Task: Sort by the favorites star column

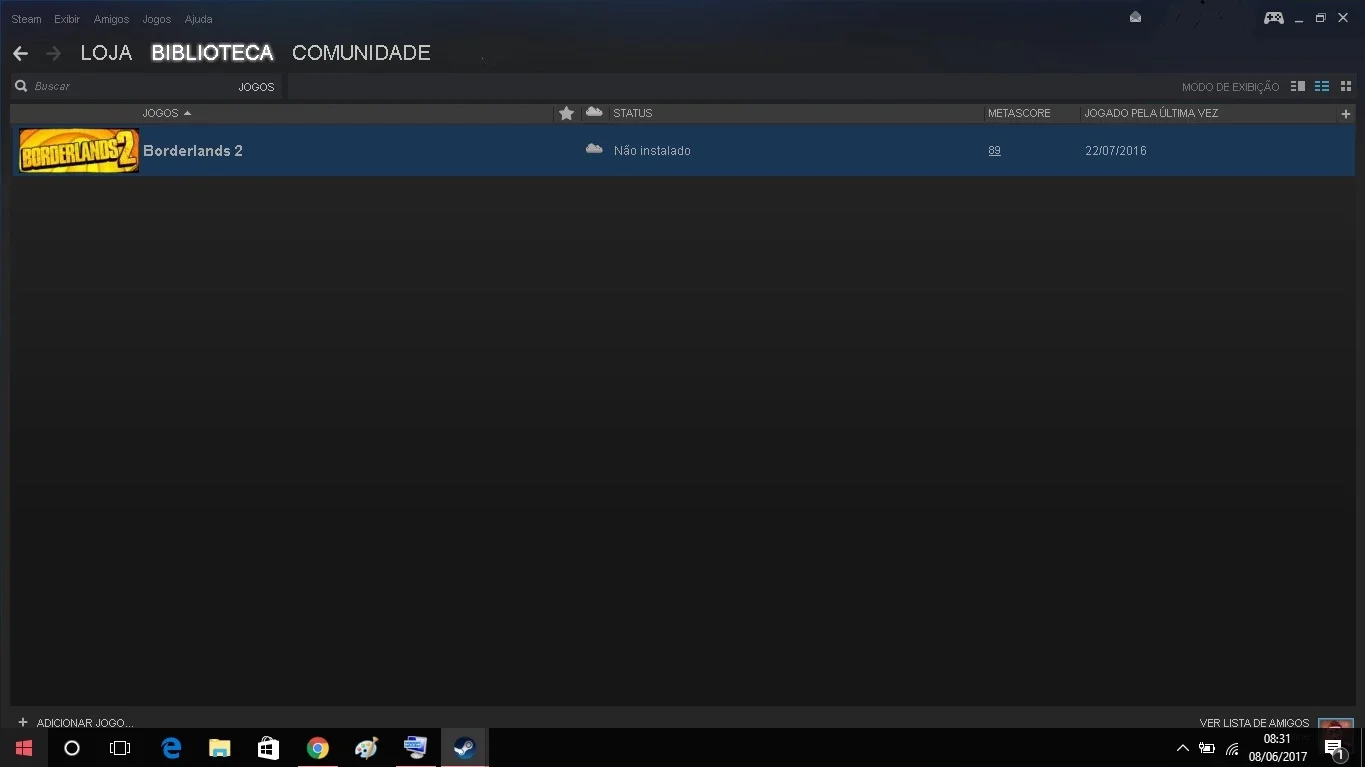Action: pyautogui.click(x=566, y=113)
